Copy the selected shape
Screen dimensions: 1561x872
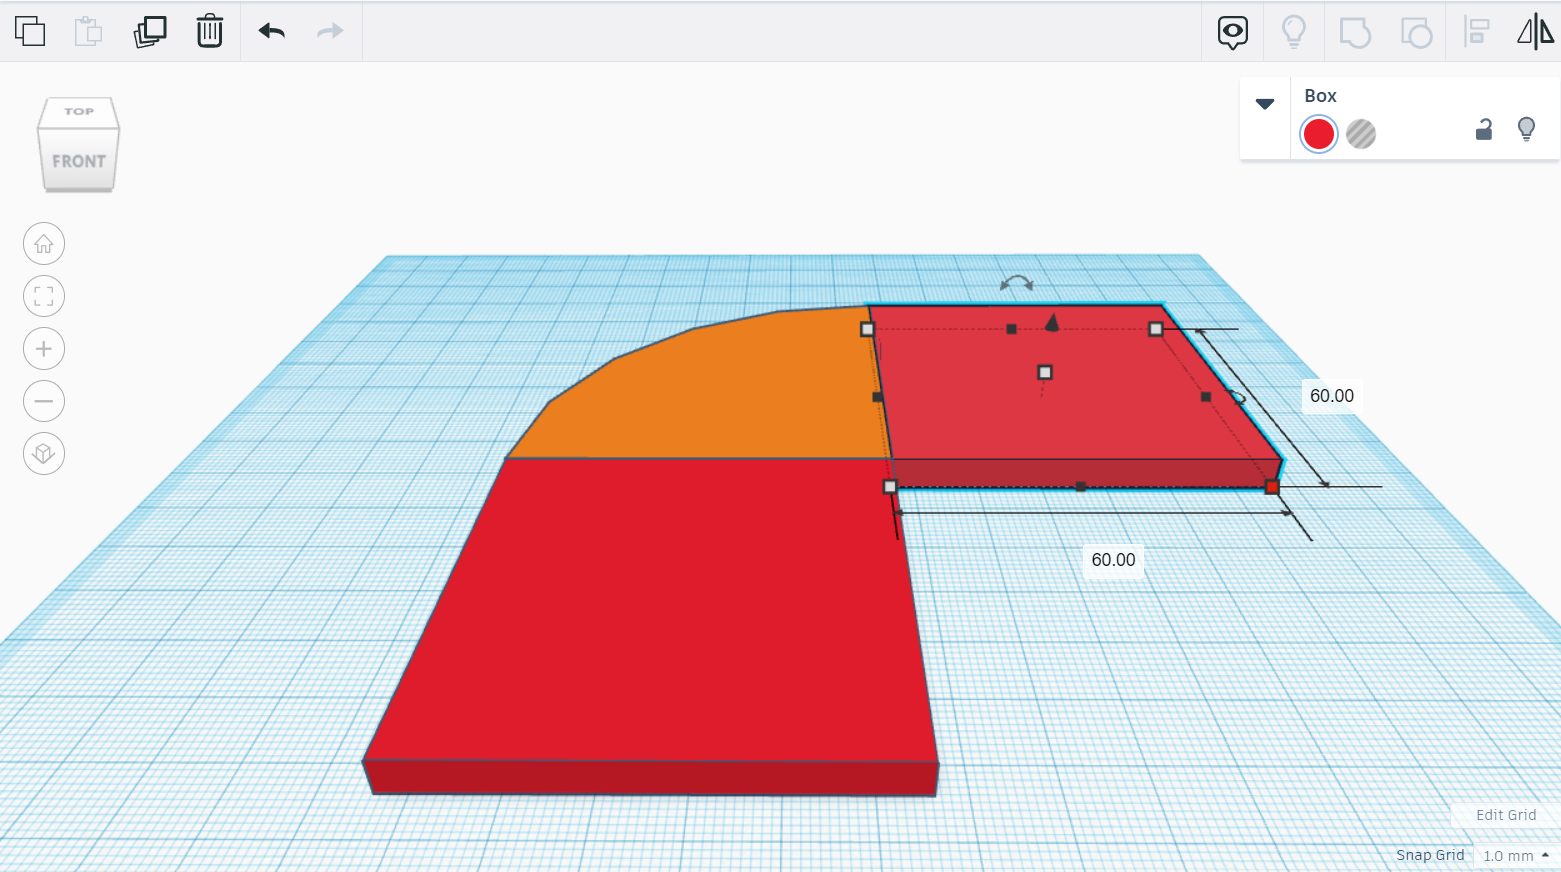coord(30,31)
